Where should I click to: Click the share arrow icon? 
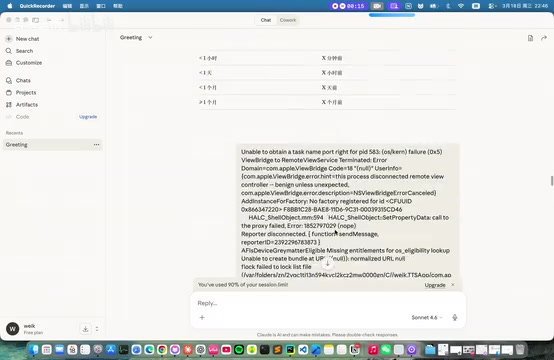544,38
